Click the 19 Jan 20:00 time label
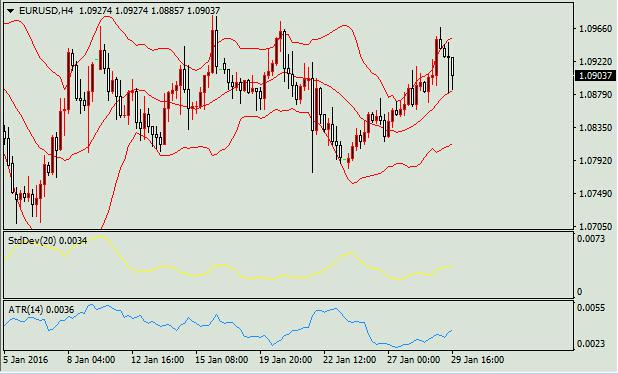This screenshot has height=374, width=618. coord(286,360)
